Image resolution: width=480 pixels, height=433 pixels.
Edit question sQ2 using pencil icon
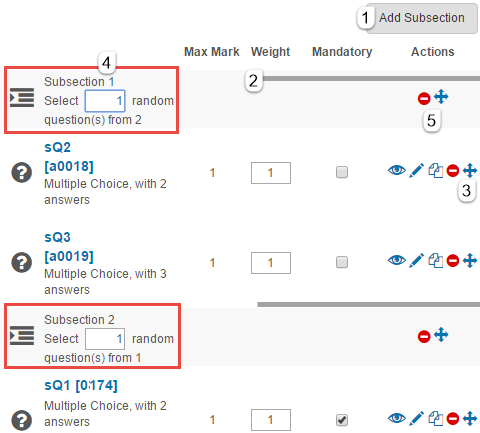[416, 170]
